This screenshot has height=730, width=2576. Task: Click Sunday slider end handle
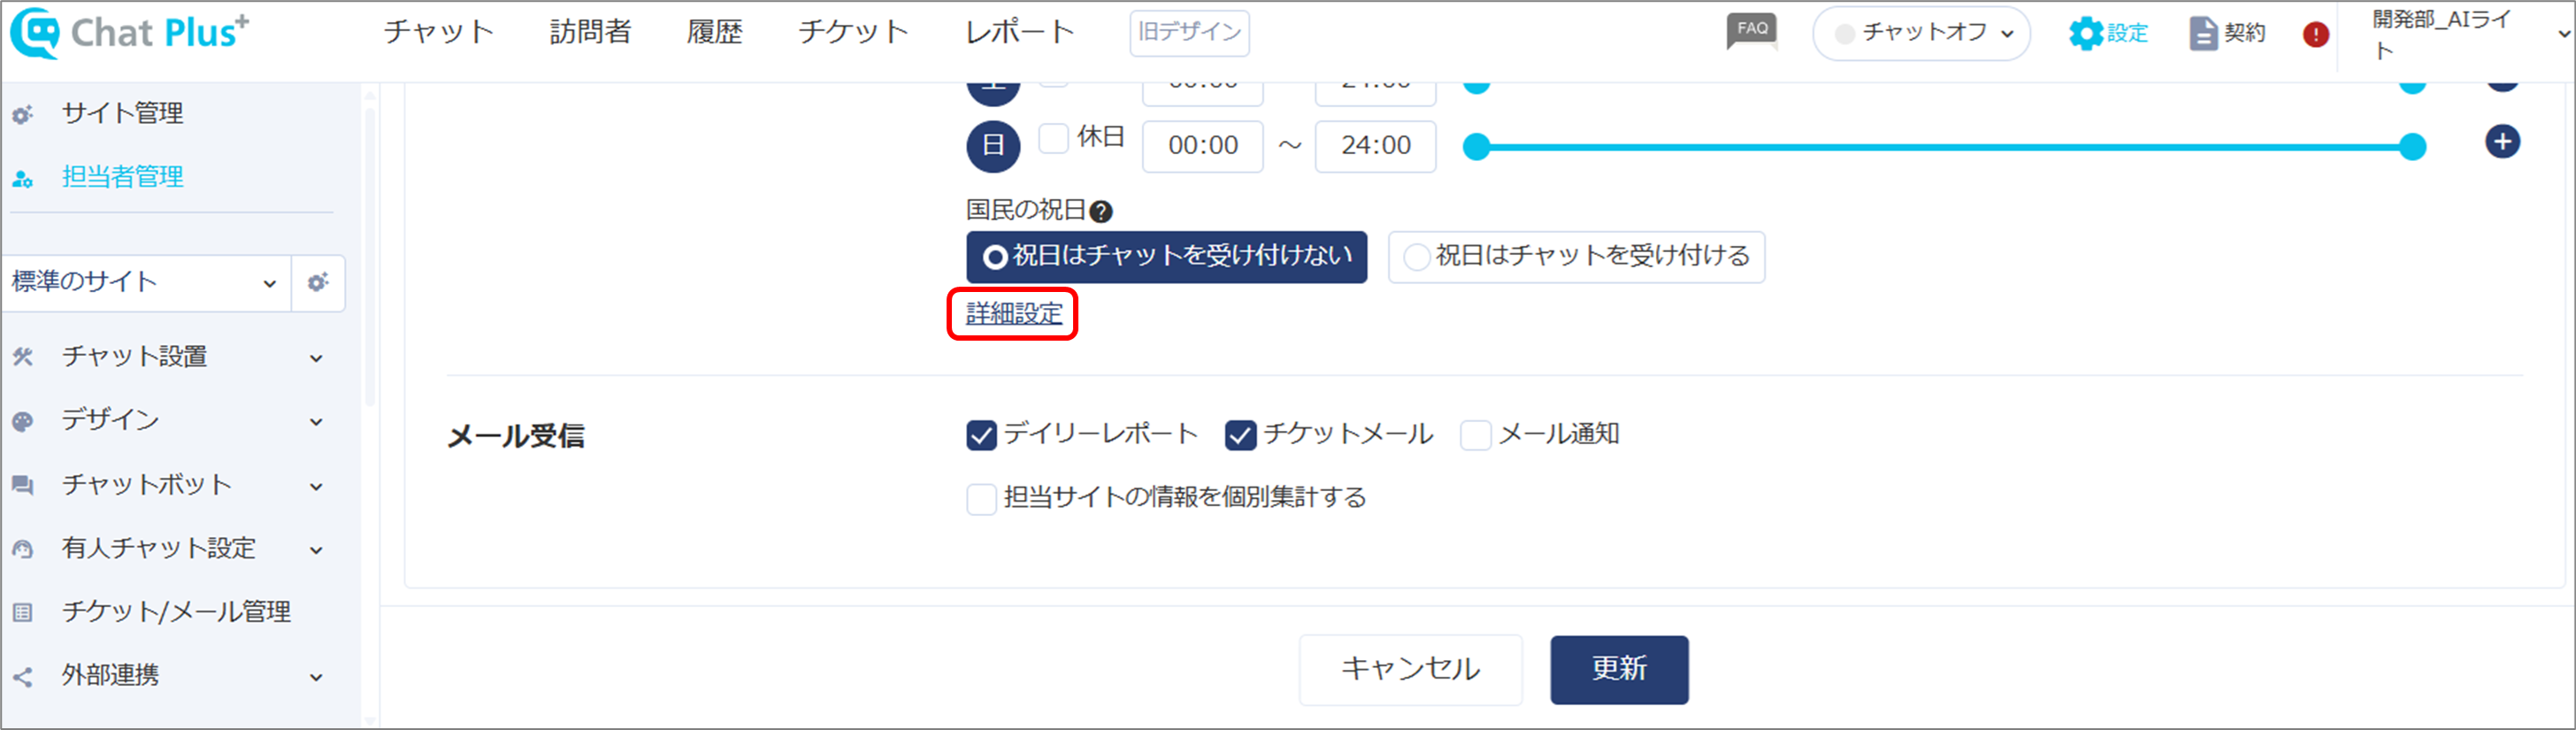pyautogui.click(x=2413, y=147)
